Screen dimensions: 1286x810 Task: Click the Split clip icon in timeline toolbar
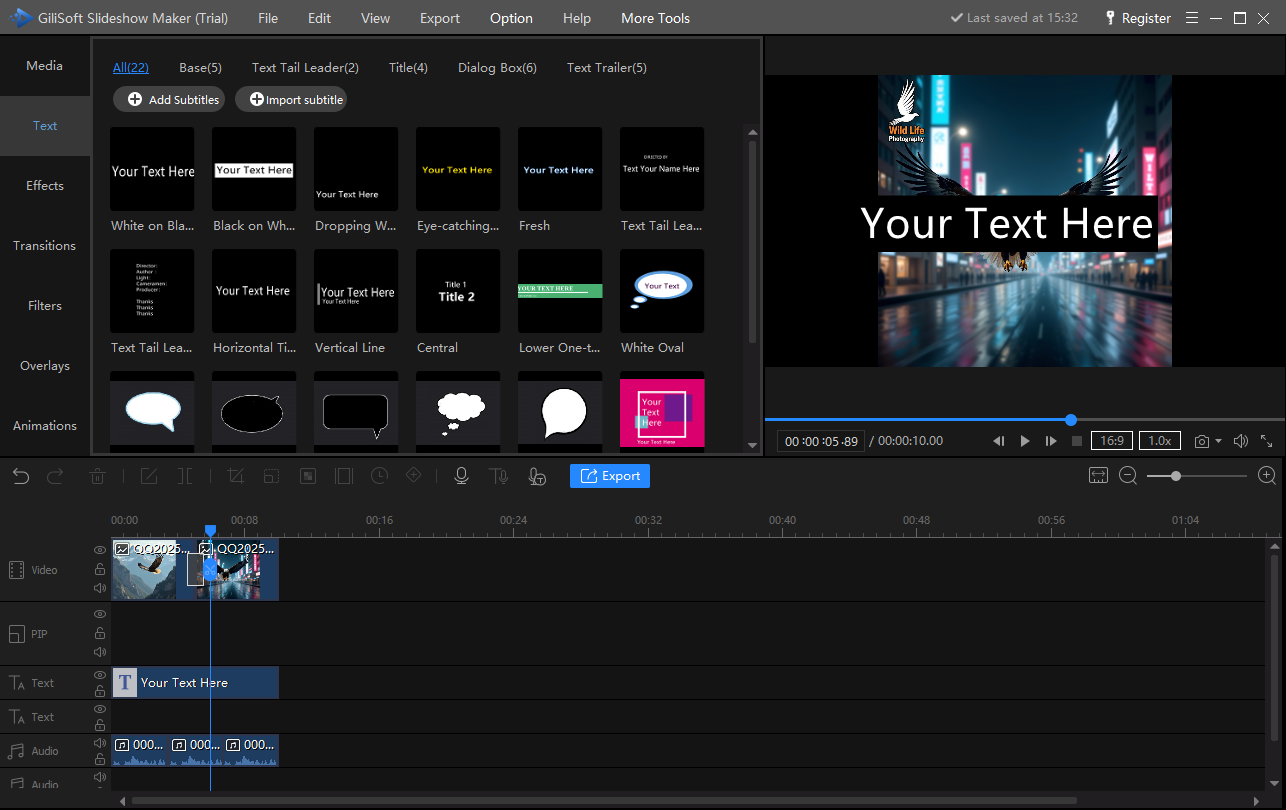[185, 476]
